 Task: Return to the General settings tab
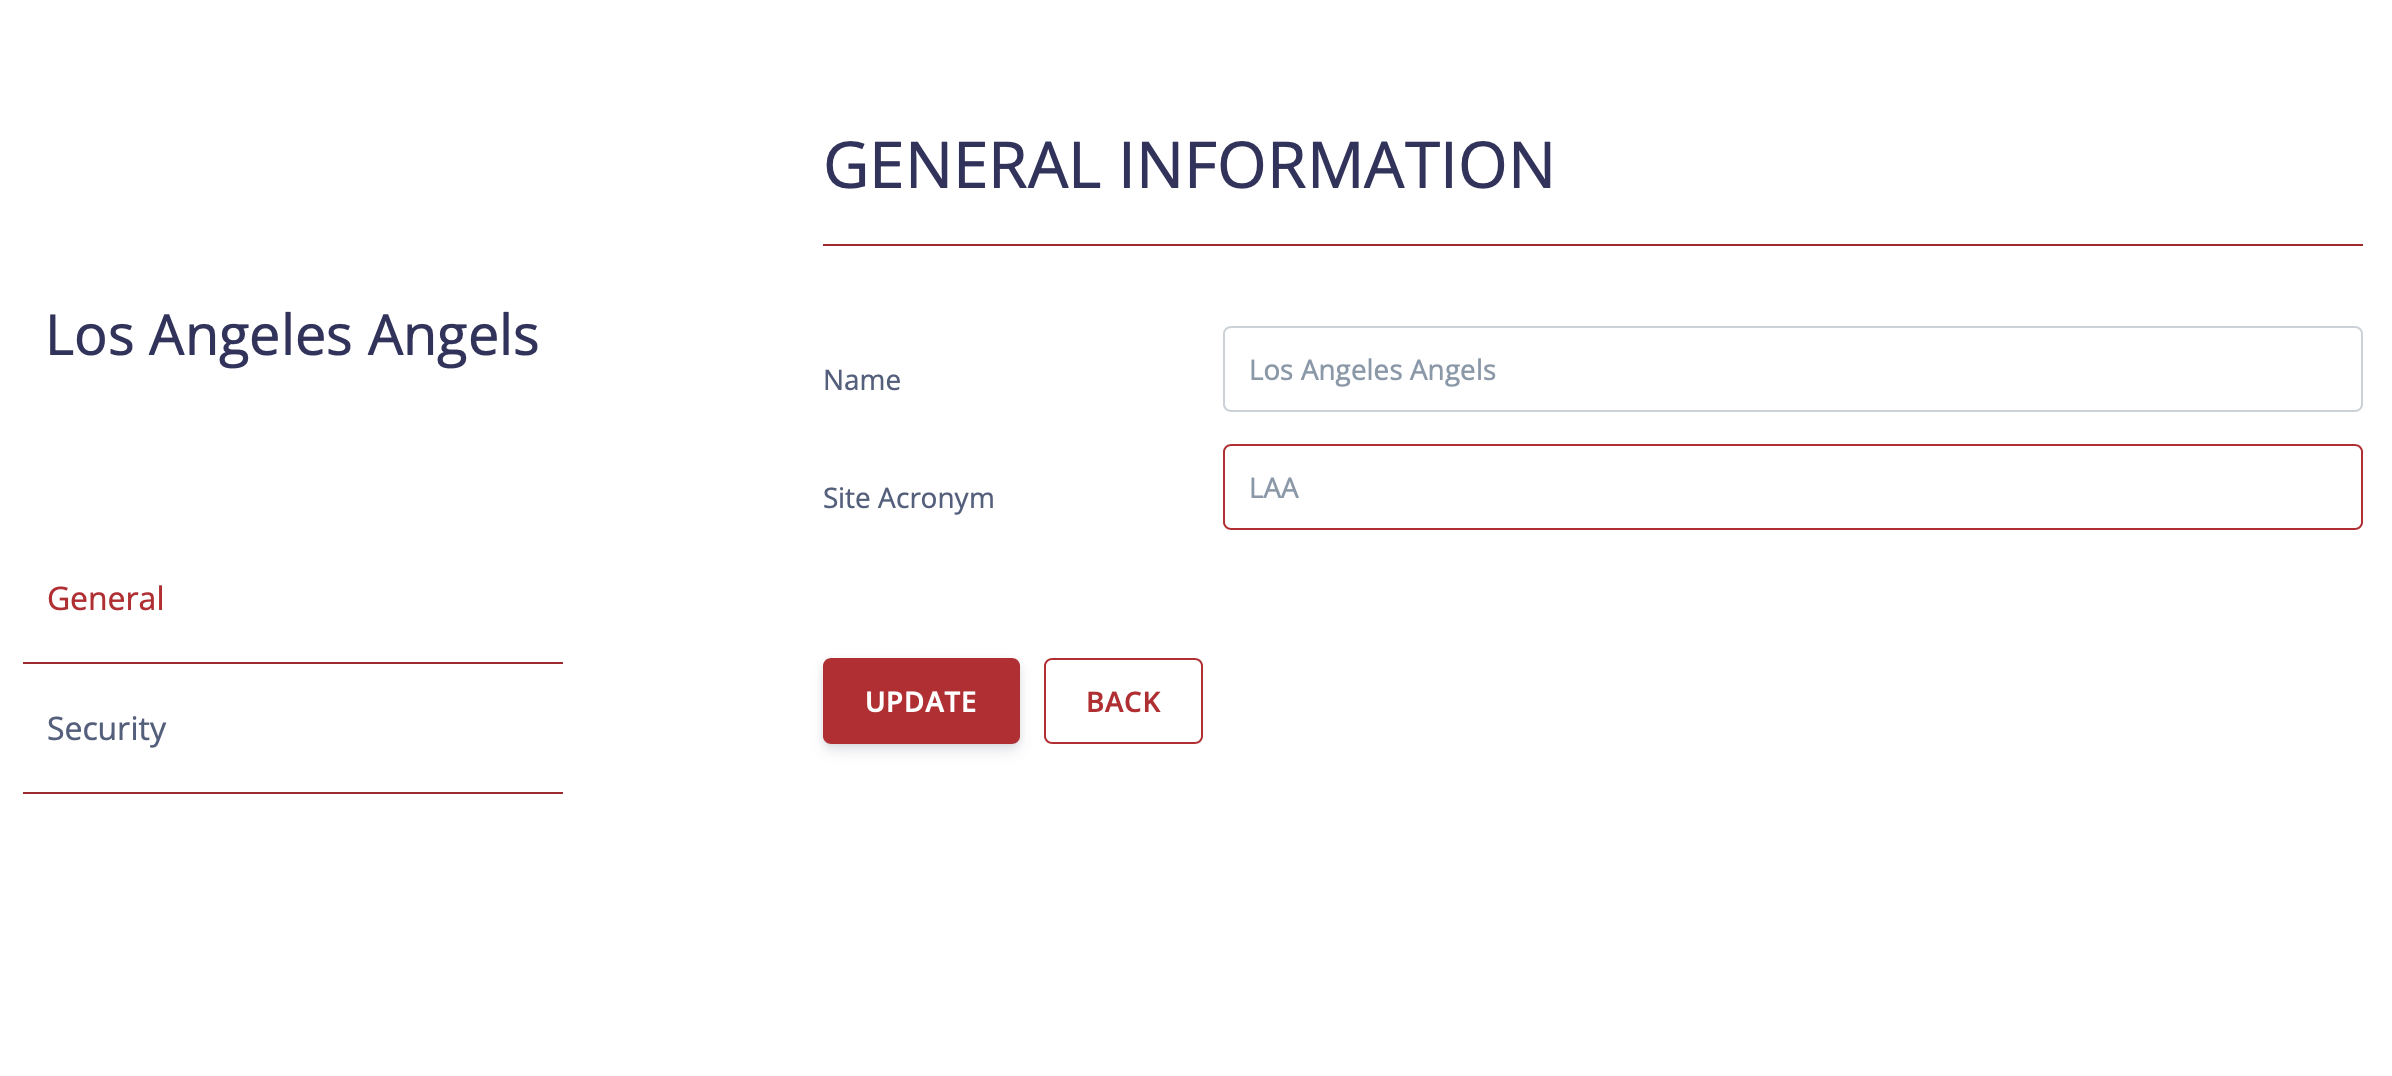click(x=106, y=598)
